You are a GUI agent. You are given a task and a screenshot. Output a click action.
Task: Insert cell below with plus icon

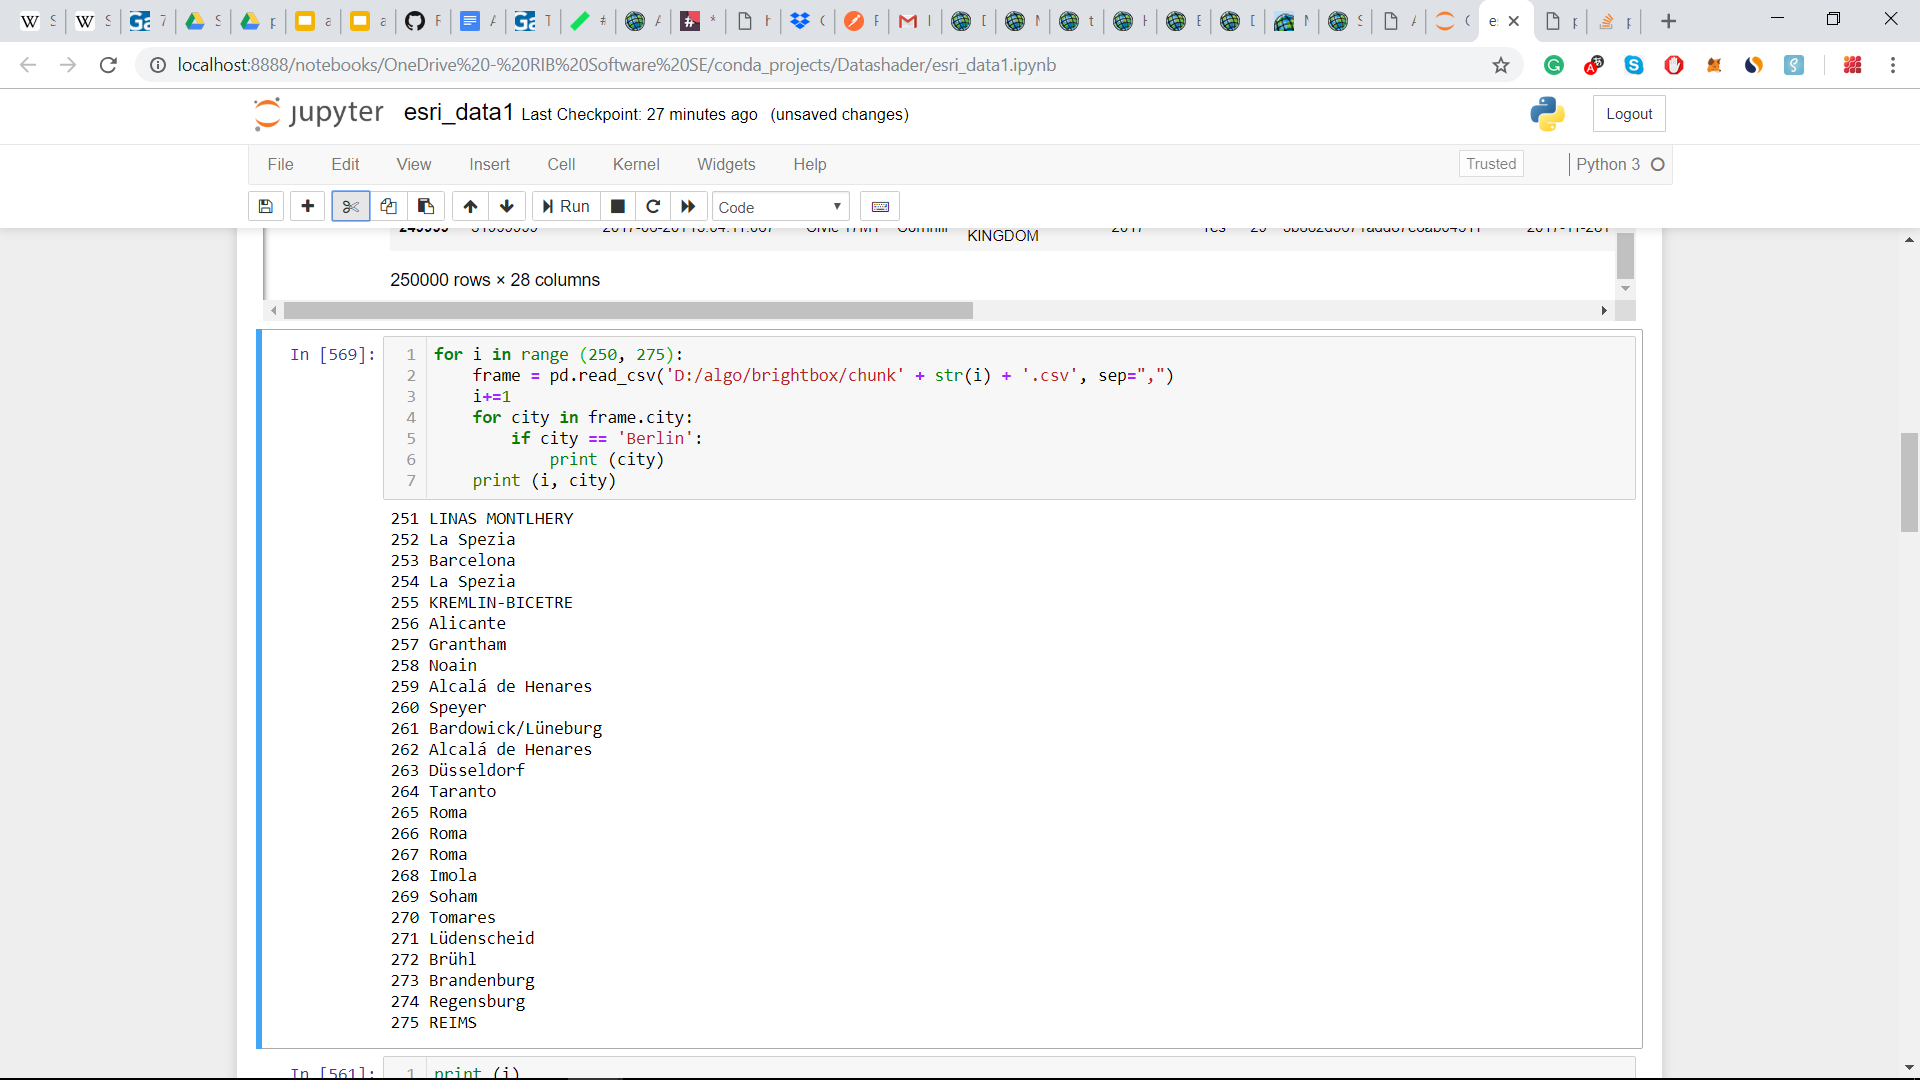pos(308,206)
